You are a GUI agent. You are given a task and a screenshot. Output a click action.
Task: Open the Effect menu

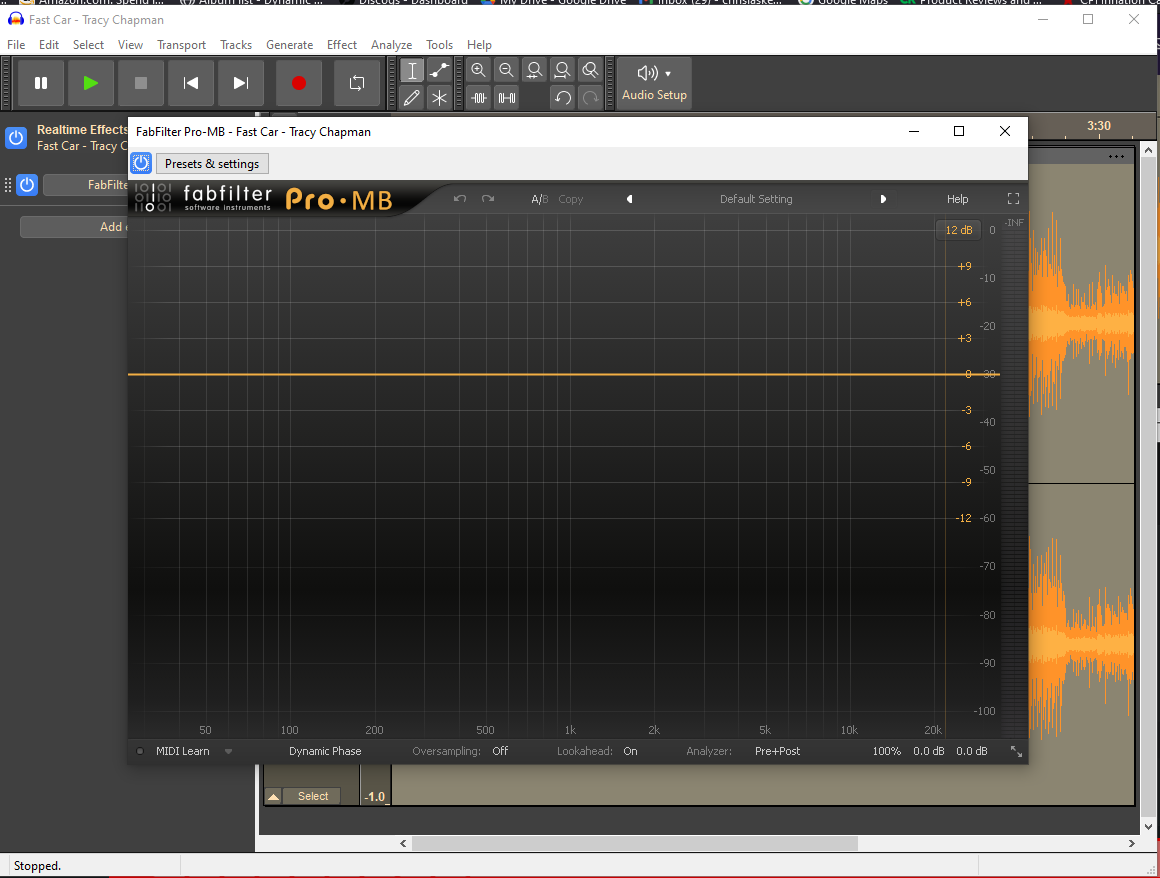click(x=342, y=45)
